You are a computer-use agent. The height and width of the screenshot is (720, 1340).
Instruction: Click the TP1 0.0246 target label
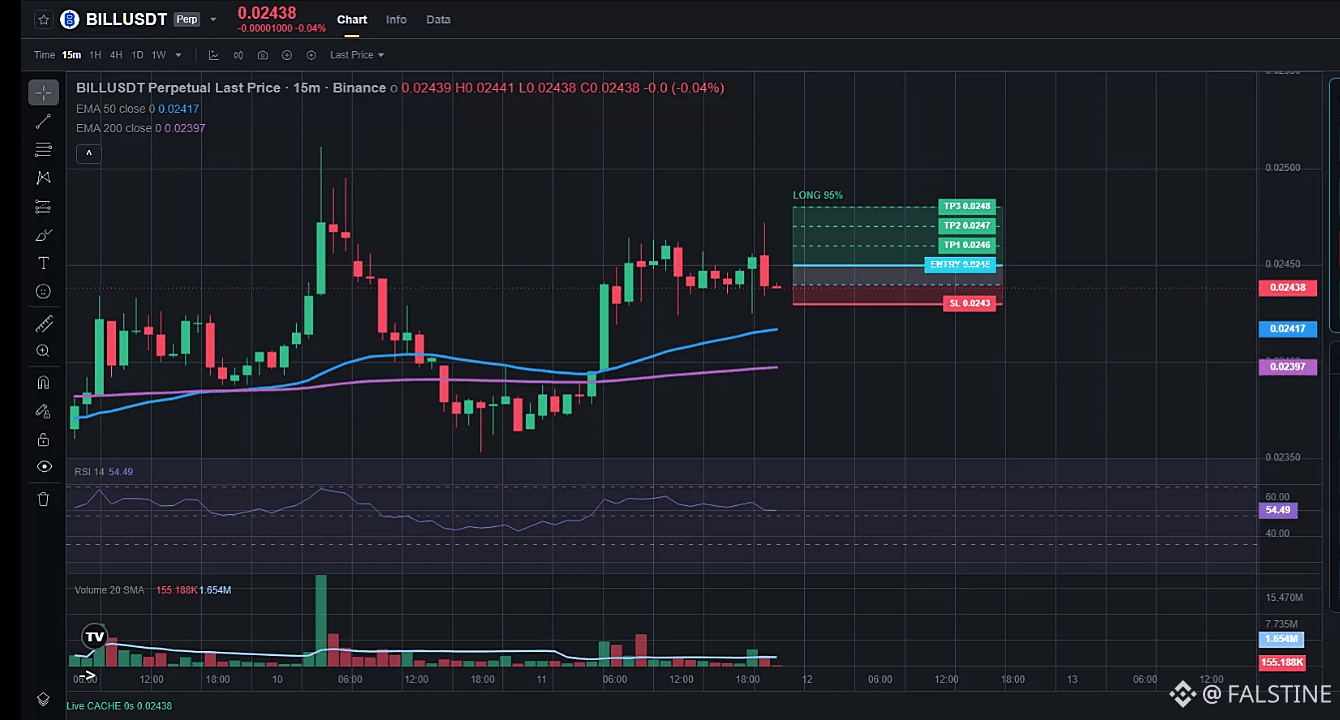967,245
